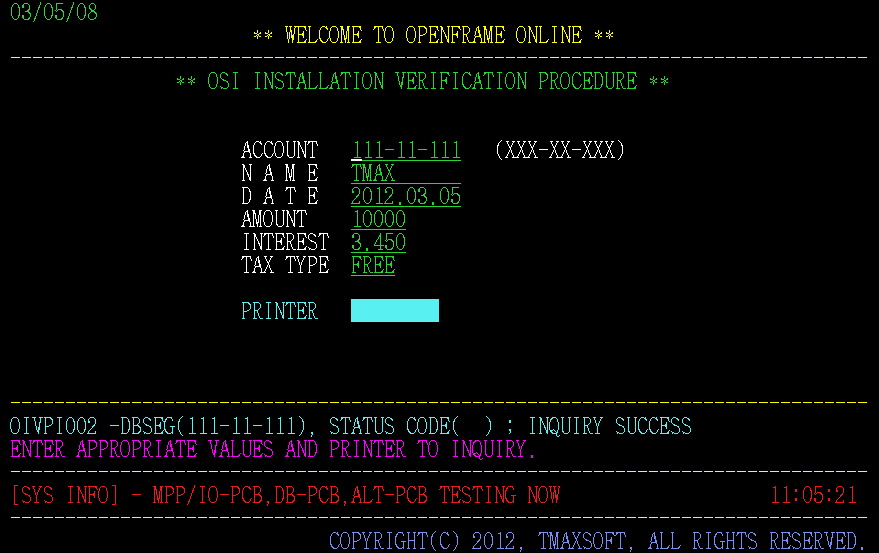Click the AMOUNT label text
Image resolution: width=879 pixels, height=553 pixels.
click(274, 220)
